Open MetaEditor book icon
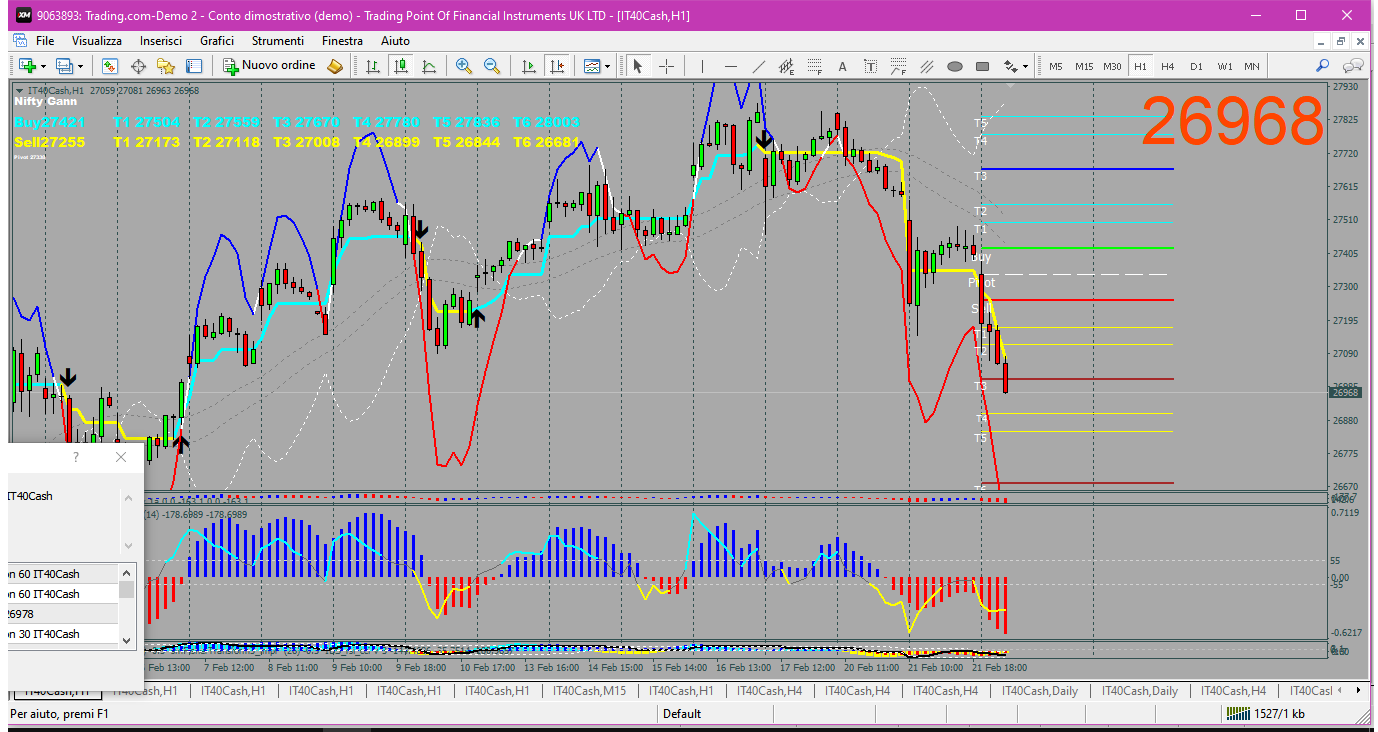This screenshot has height=732, width=1378. 336,66
